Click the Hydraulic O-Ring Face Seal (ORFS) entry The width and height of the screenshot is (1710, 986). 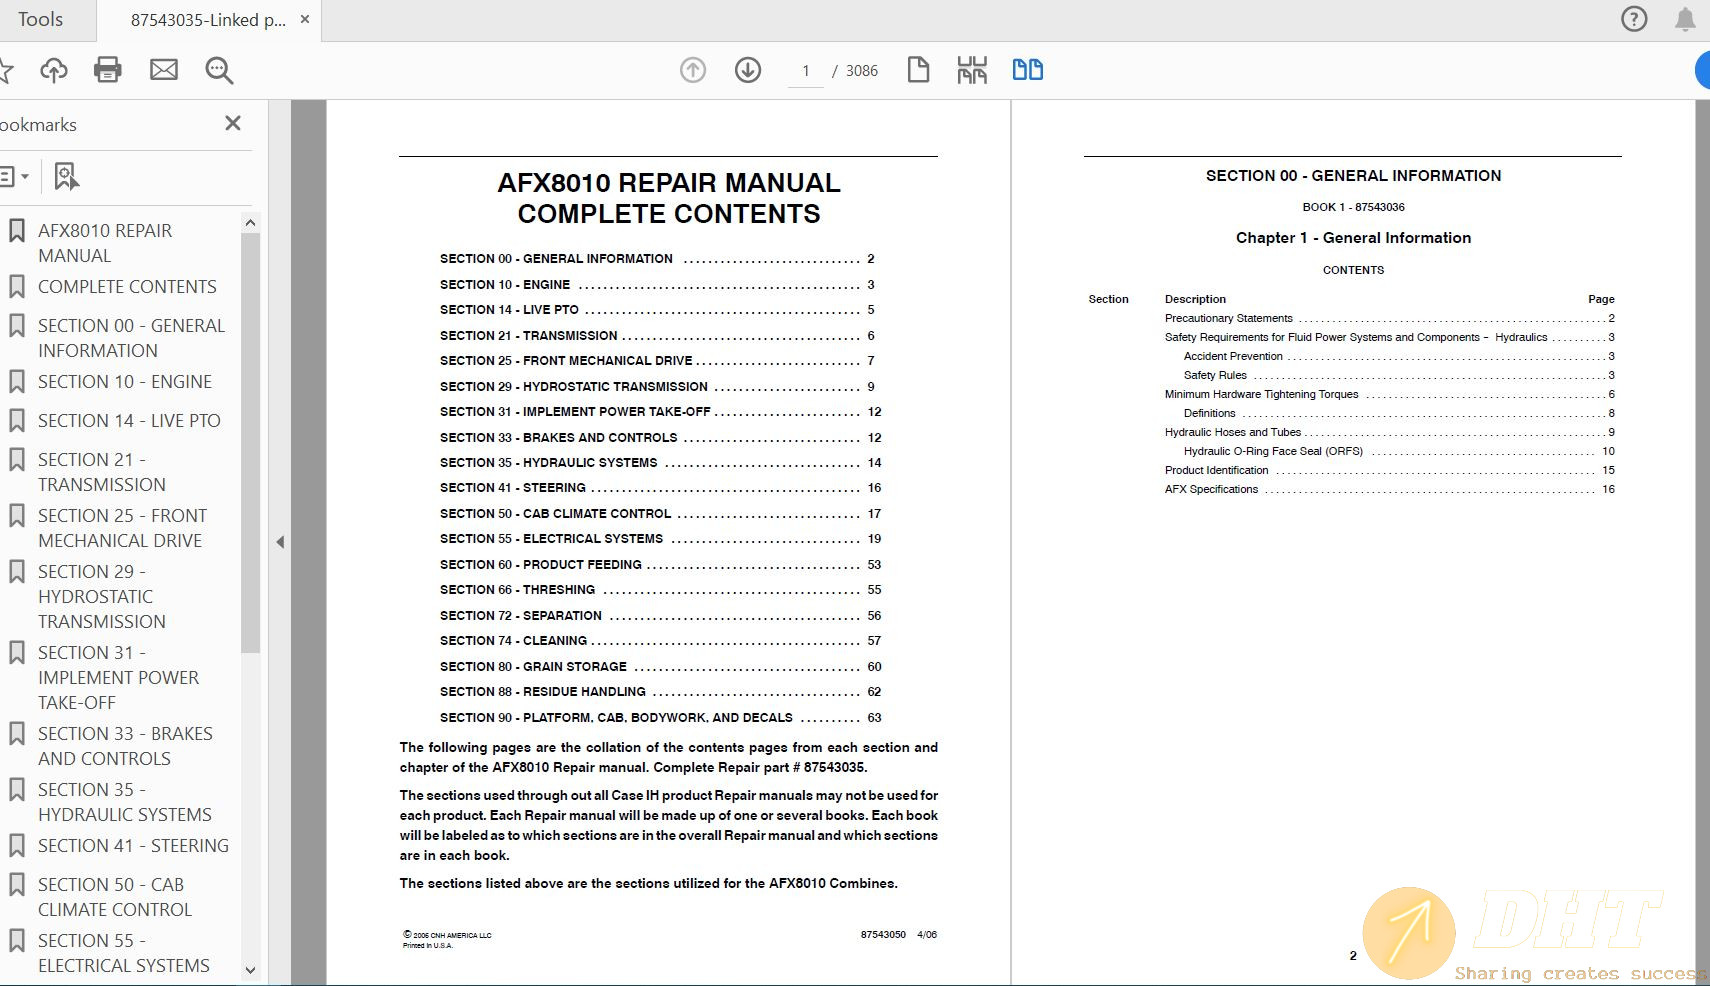[1399, 451]
